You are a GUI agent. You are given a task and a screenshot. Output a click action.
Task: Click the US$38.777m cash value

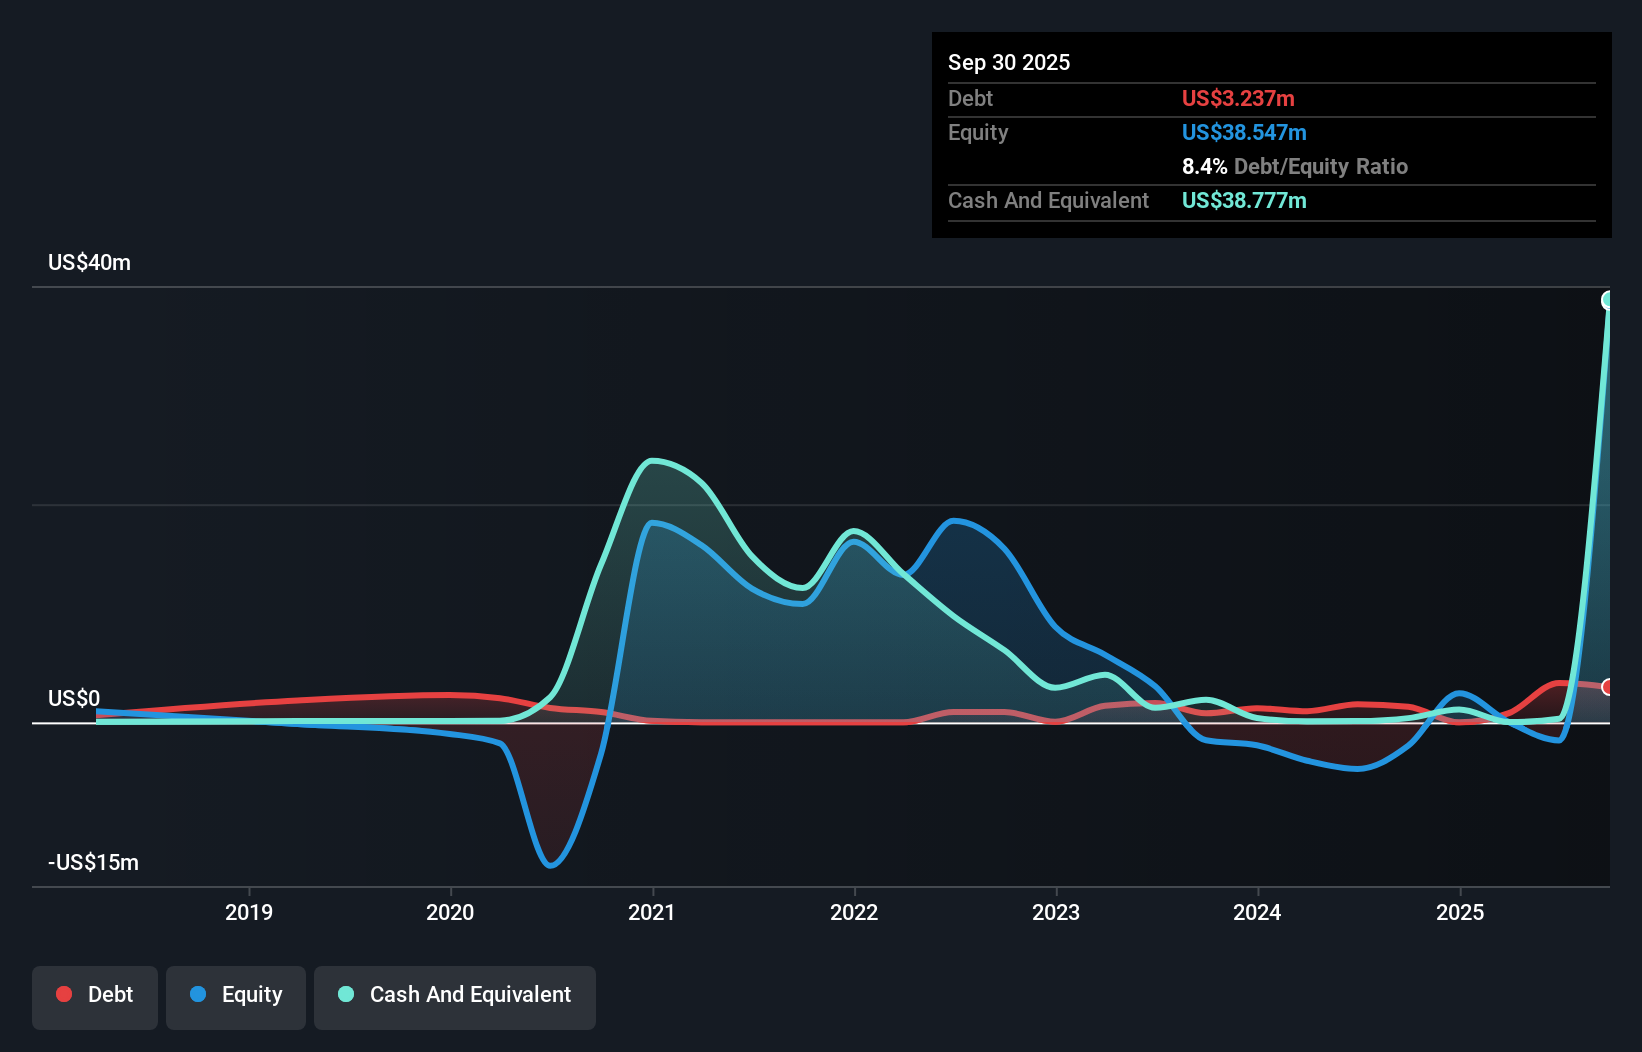[x=1244, y=200]
